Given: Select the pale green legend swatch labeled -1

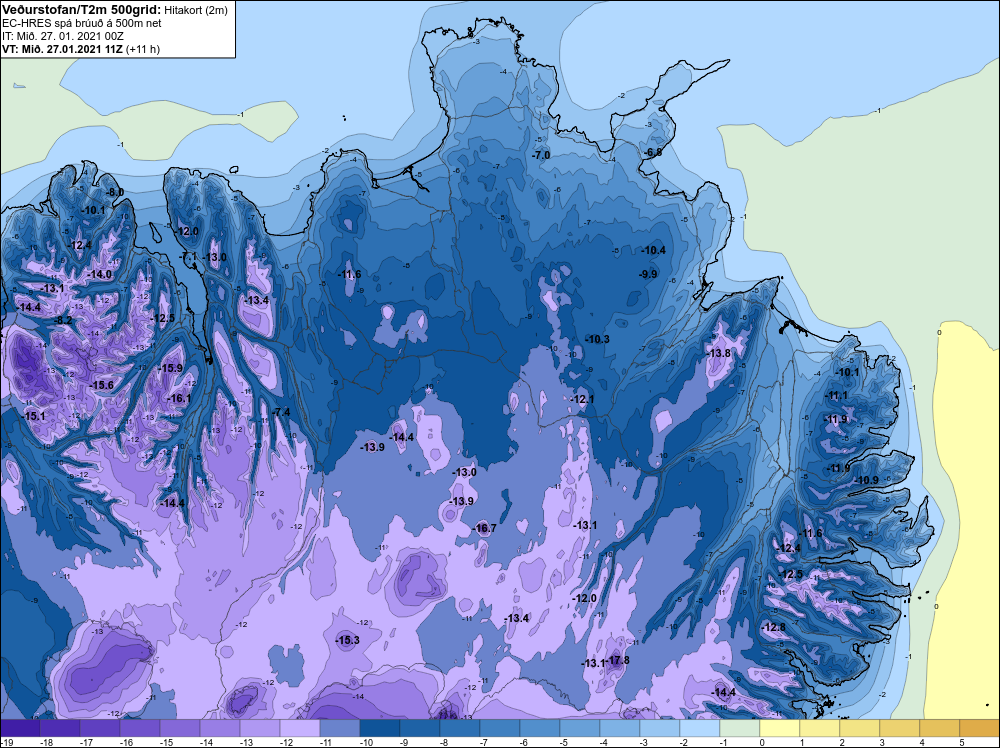Looking at the screenshot, I should (x=740, y=729).
